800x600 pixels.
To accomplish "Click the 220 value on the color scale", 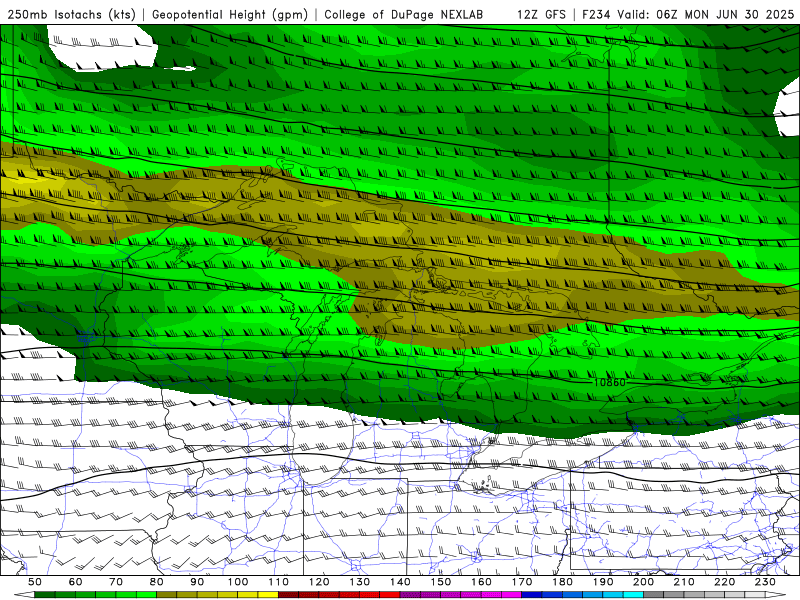I will point(724,582).
